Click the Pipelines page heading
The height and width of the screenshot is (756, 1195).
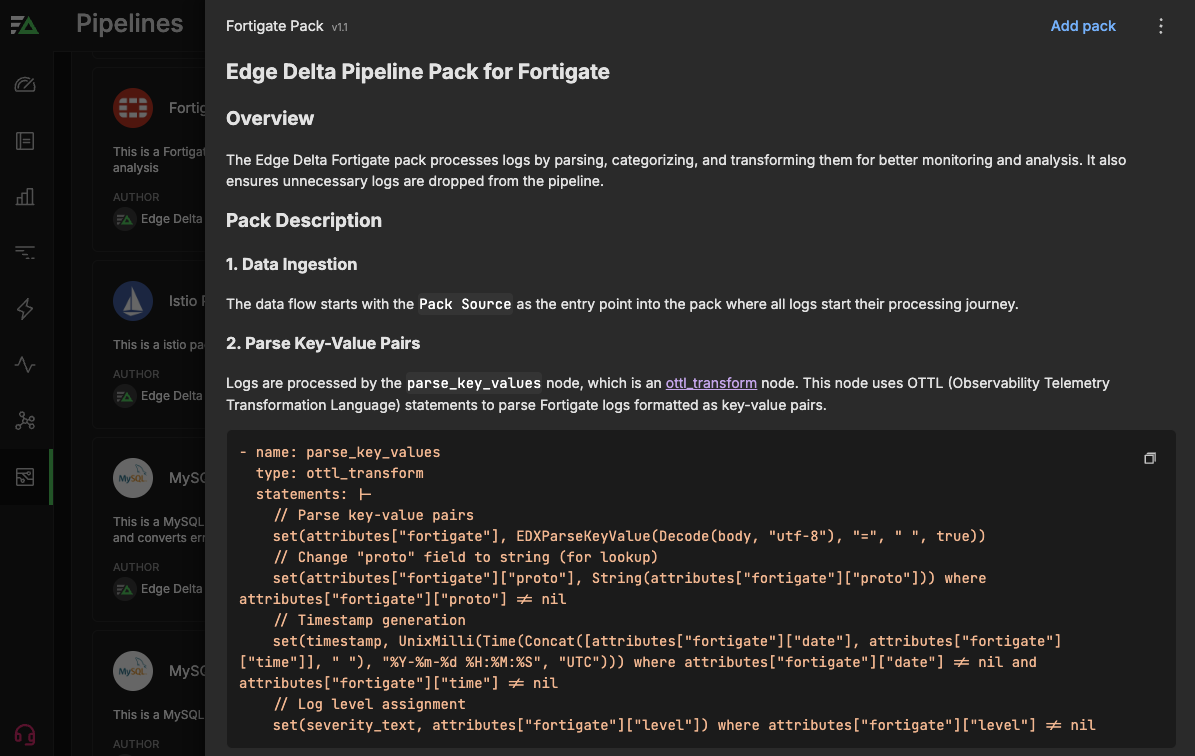pos(130,24)
